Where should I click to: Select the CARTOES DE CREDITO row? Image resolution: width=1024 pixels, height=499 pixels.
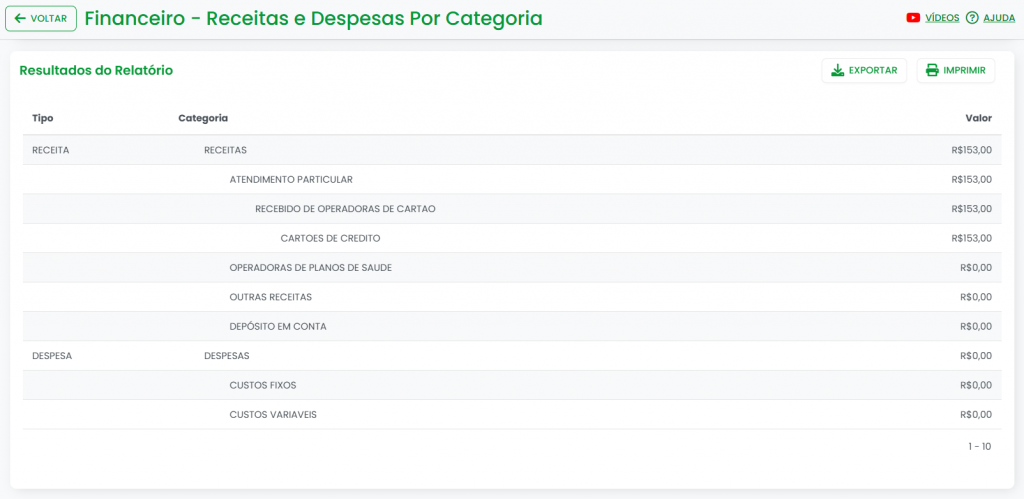pyautogui.click(x=330, y=238)
